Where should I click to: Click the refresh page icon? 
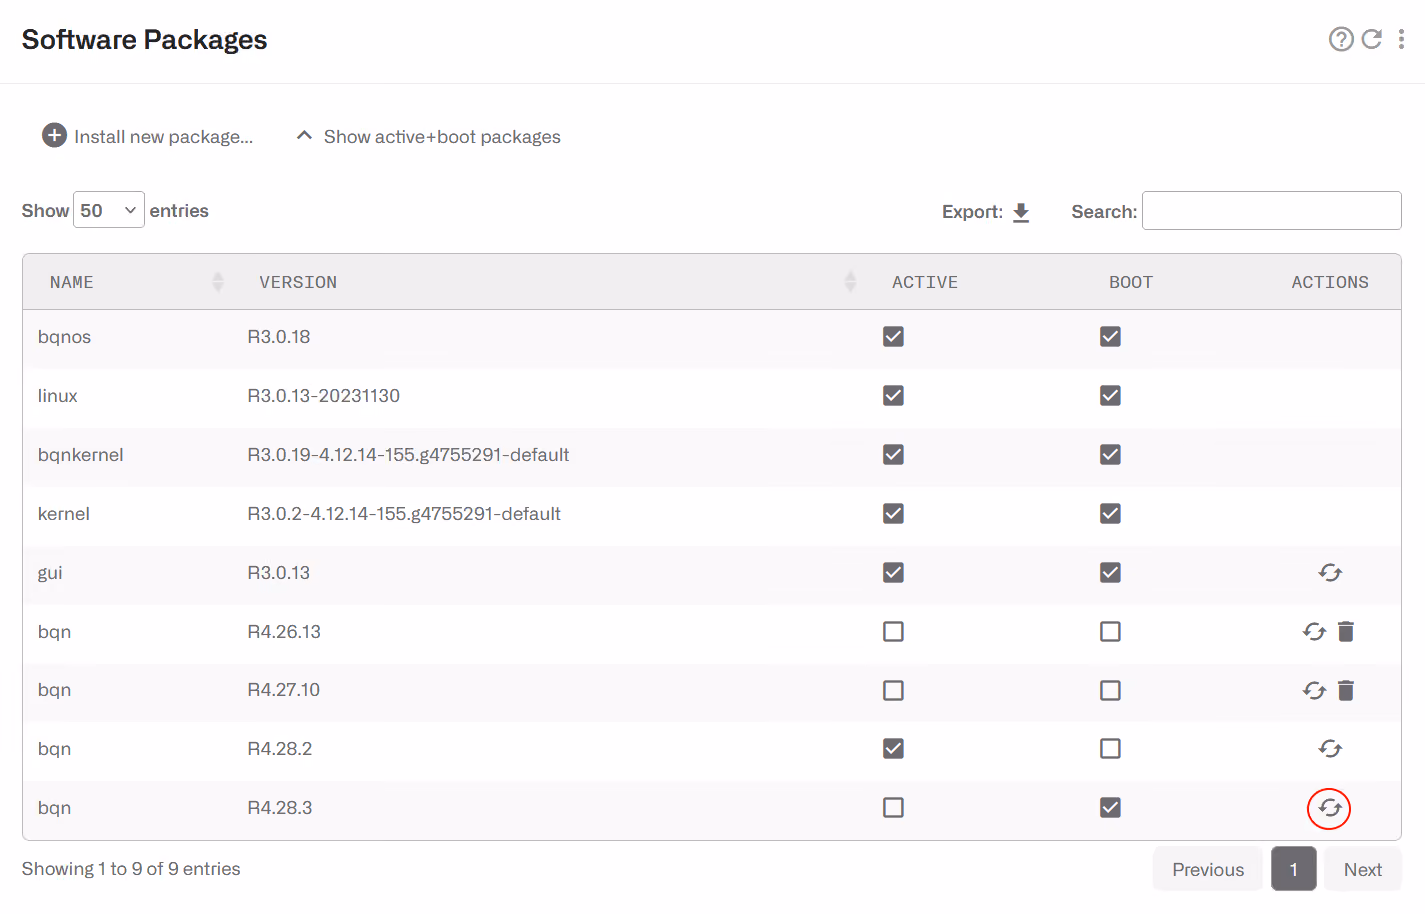coord(1372,39)
